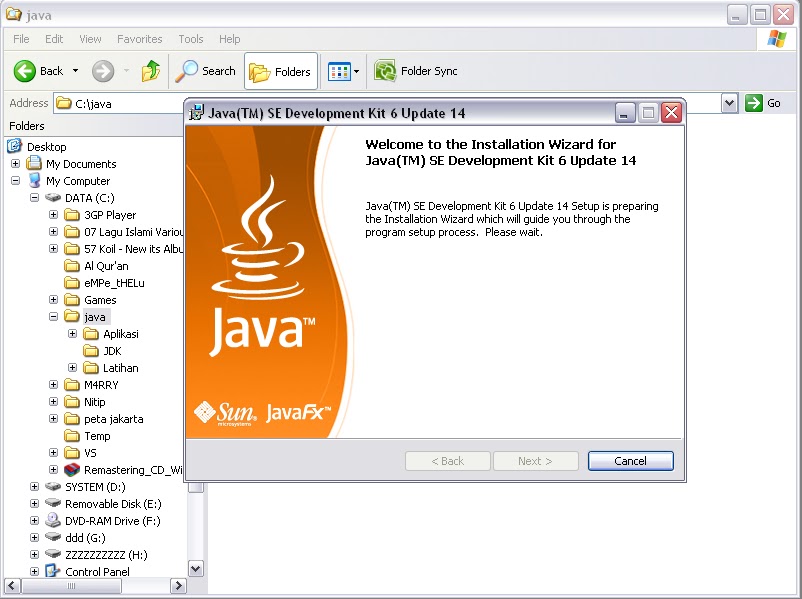Screen dimensions: 802x599
Task: Click scroll down arrow in Folders pane
Action: [196, 568]
